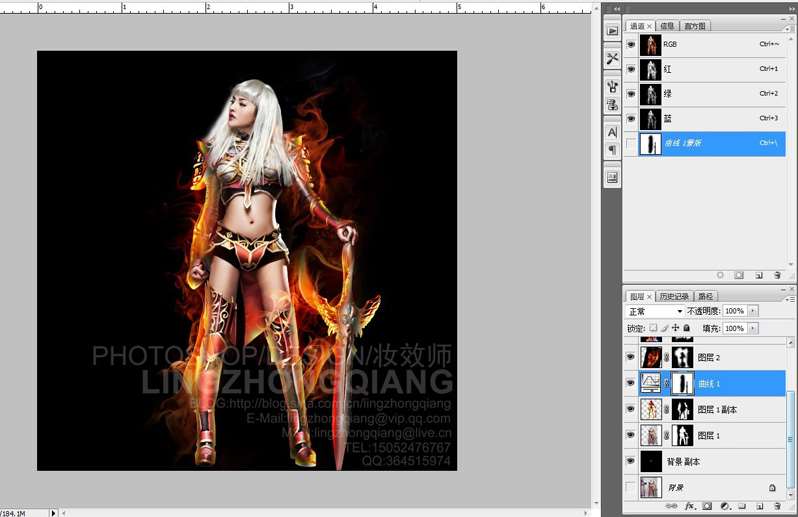Select the 红 channel row

click(705, 69)
